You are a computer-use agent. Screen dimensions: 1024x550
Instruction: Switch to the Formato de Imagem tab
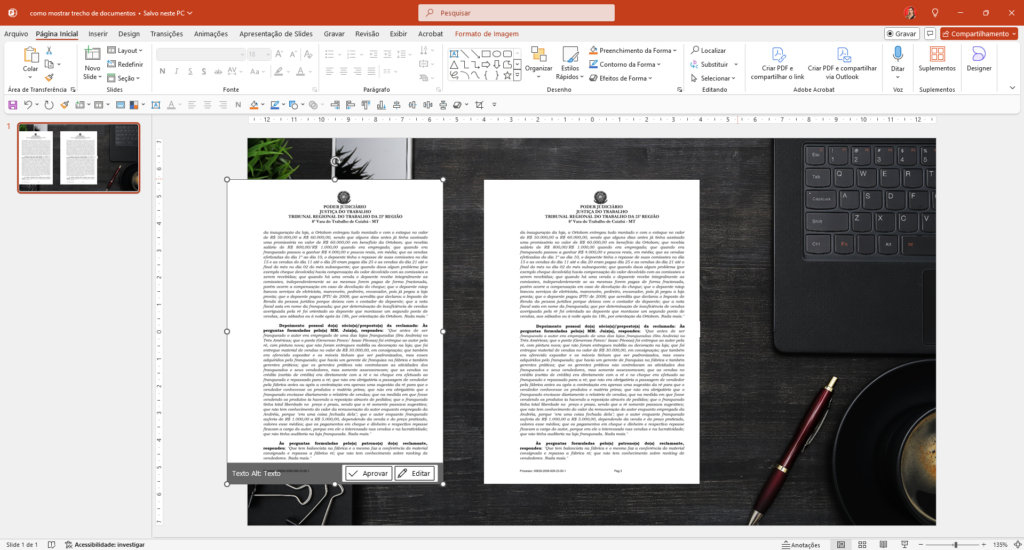click(486, 33)
